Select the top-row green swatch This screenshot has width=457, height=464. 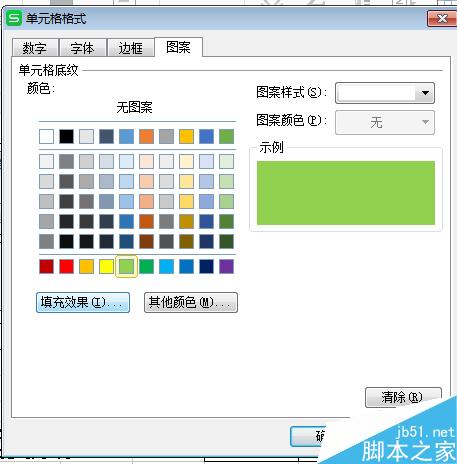(226, 136)
